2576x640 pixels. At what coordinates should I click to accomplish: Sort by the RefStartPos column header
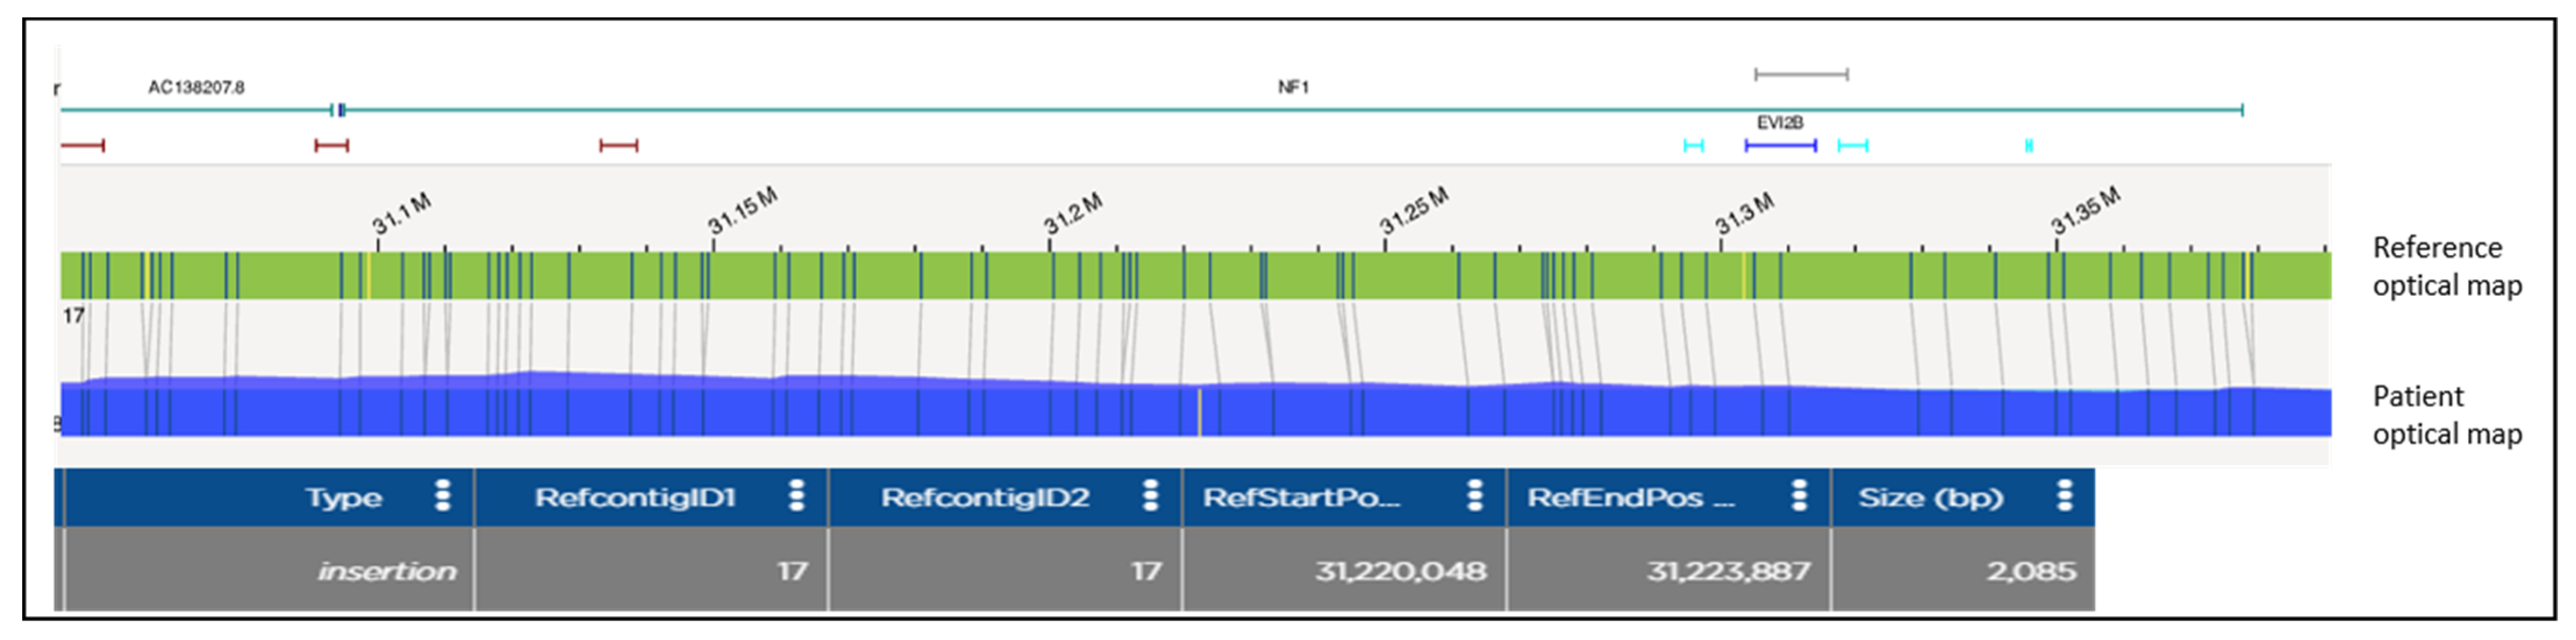[1301, 498]
